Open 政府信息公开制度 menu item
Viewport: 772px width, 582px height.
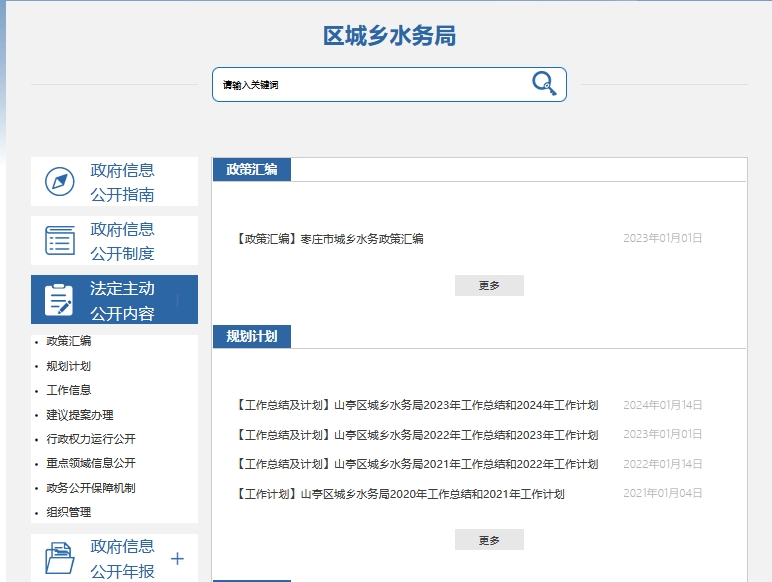click(114, 240)
